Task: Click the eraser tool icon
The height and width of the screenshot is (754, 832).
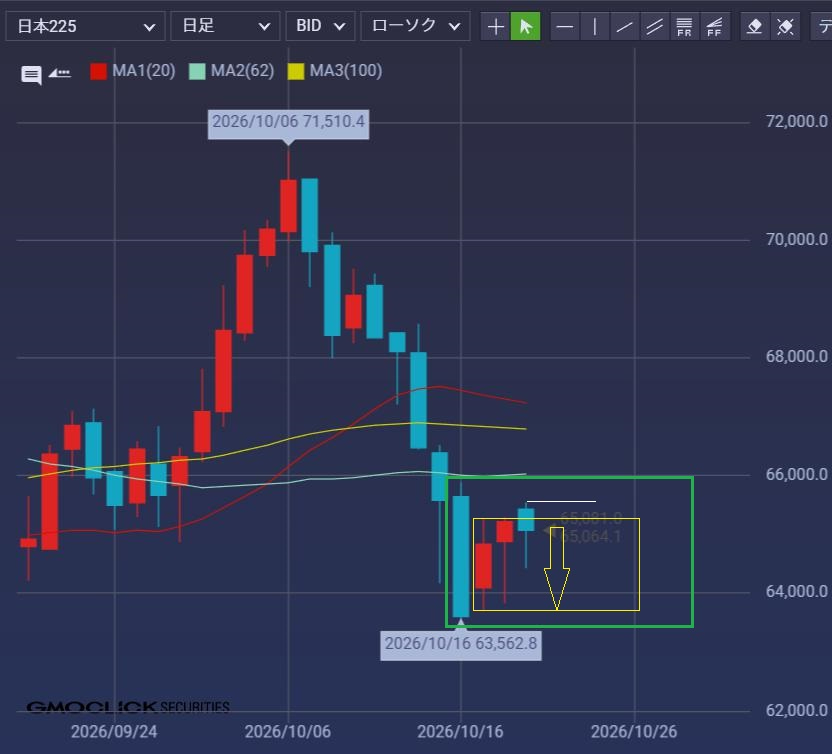Action: 755,26
